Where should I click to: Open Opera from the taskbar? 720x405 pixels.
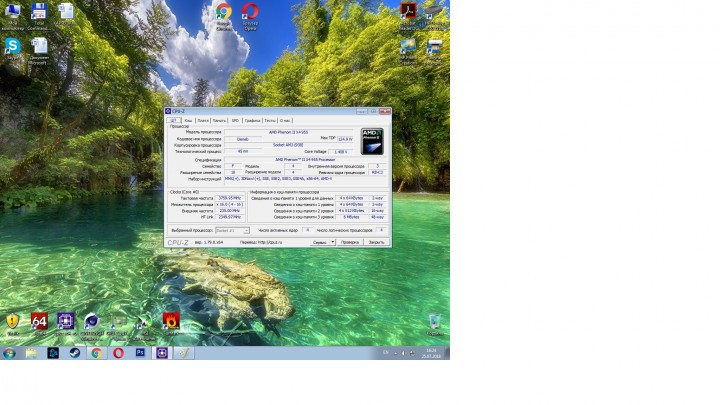[x=118, y=353]
